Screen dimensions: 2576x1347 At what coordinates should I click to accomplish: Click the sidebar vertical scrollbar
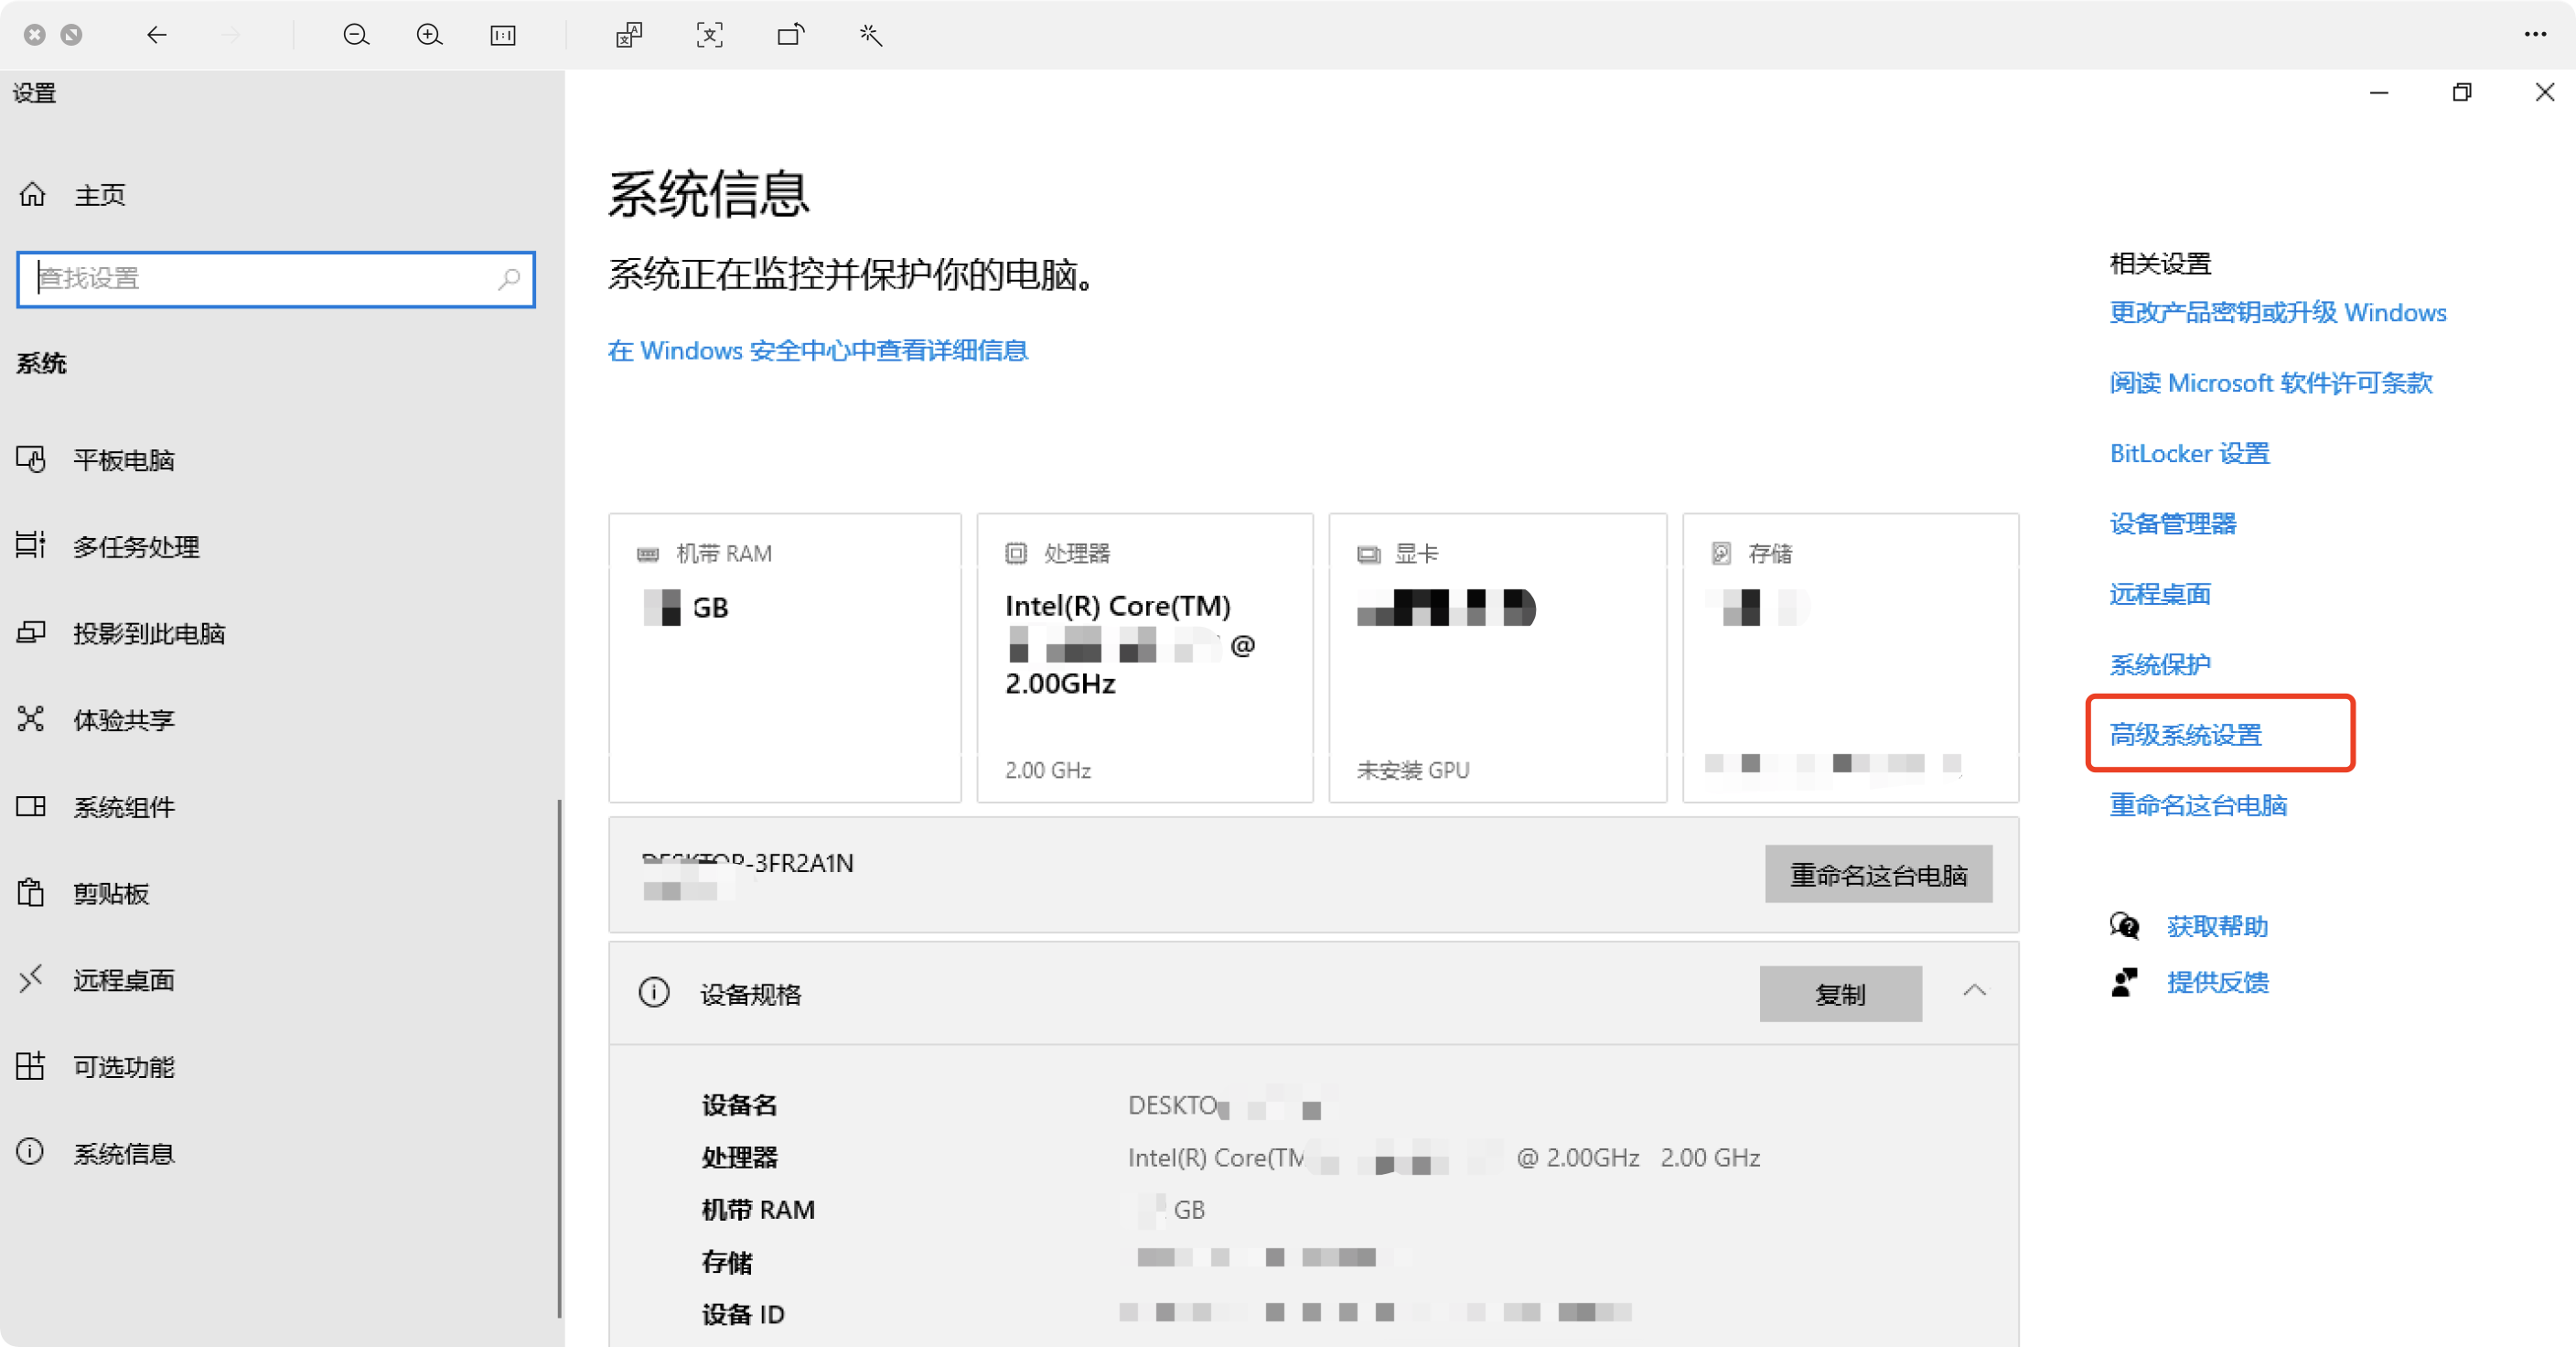click(x=559, y=1058)
